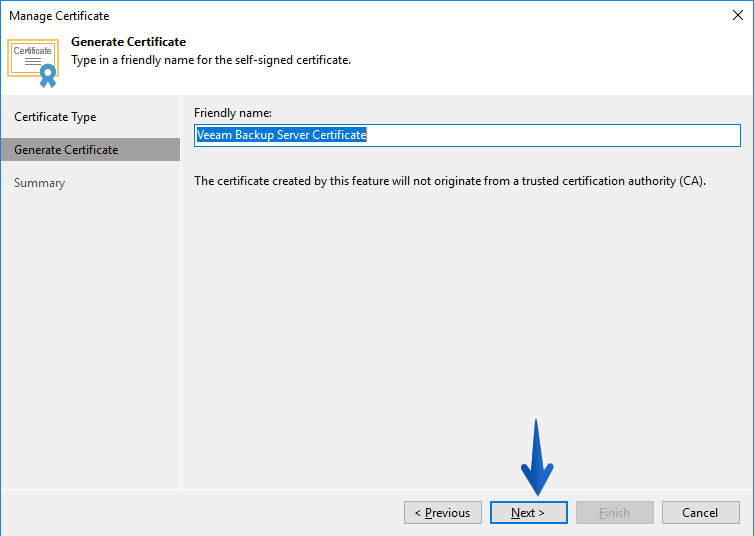Click the Next button
Image resolution: width=754 pixels, height=536 pixels.
528,512
